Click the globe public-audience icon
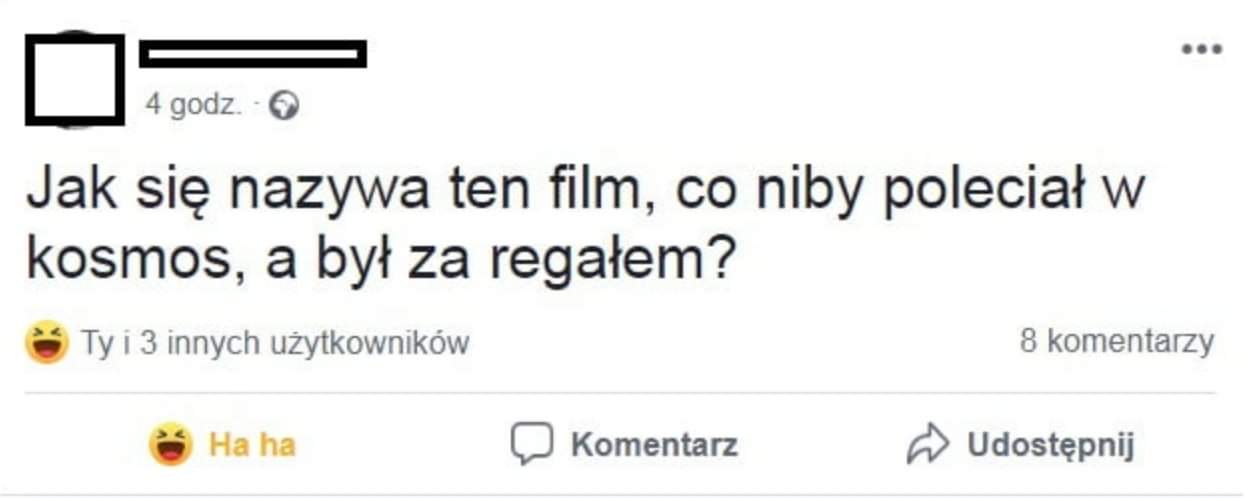1246x498 pixels. [x=285, y=105]
